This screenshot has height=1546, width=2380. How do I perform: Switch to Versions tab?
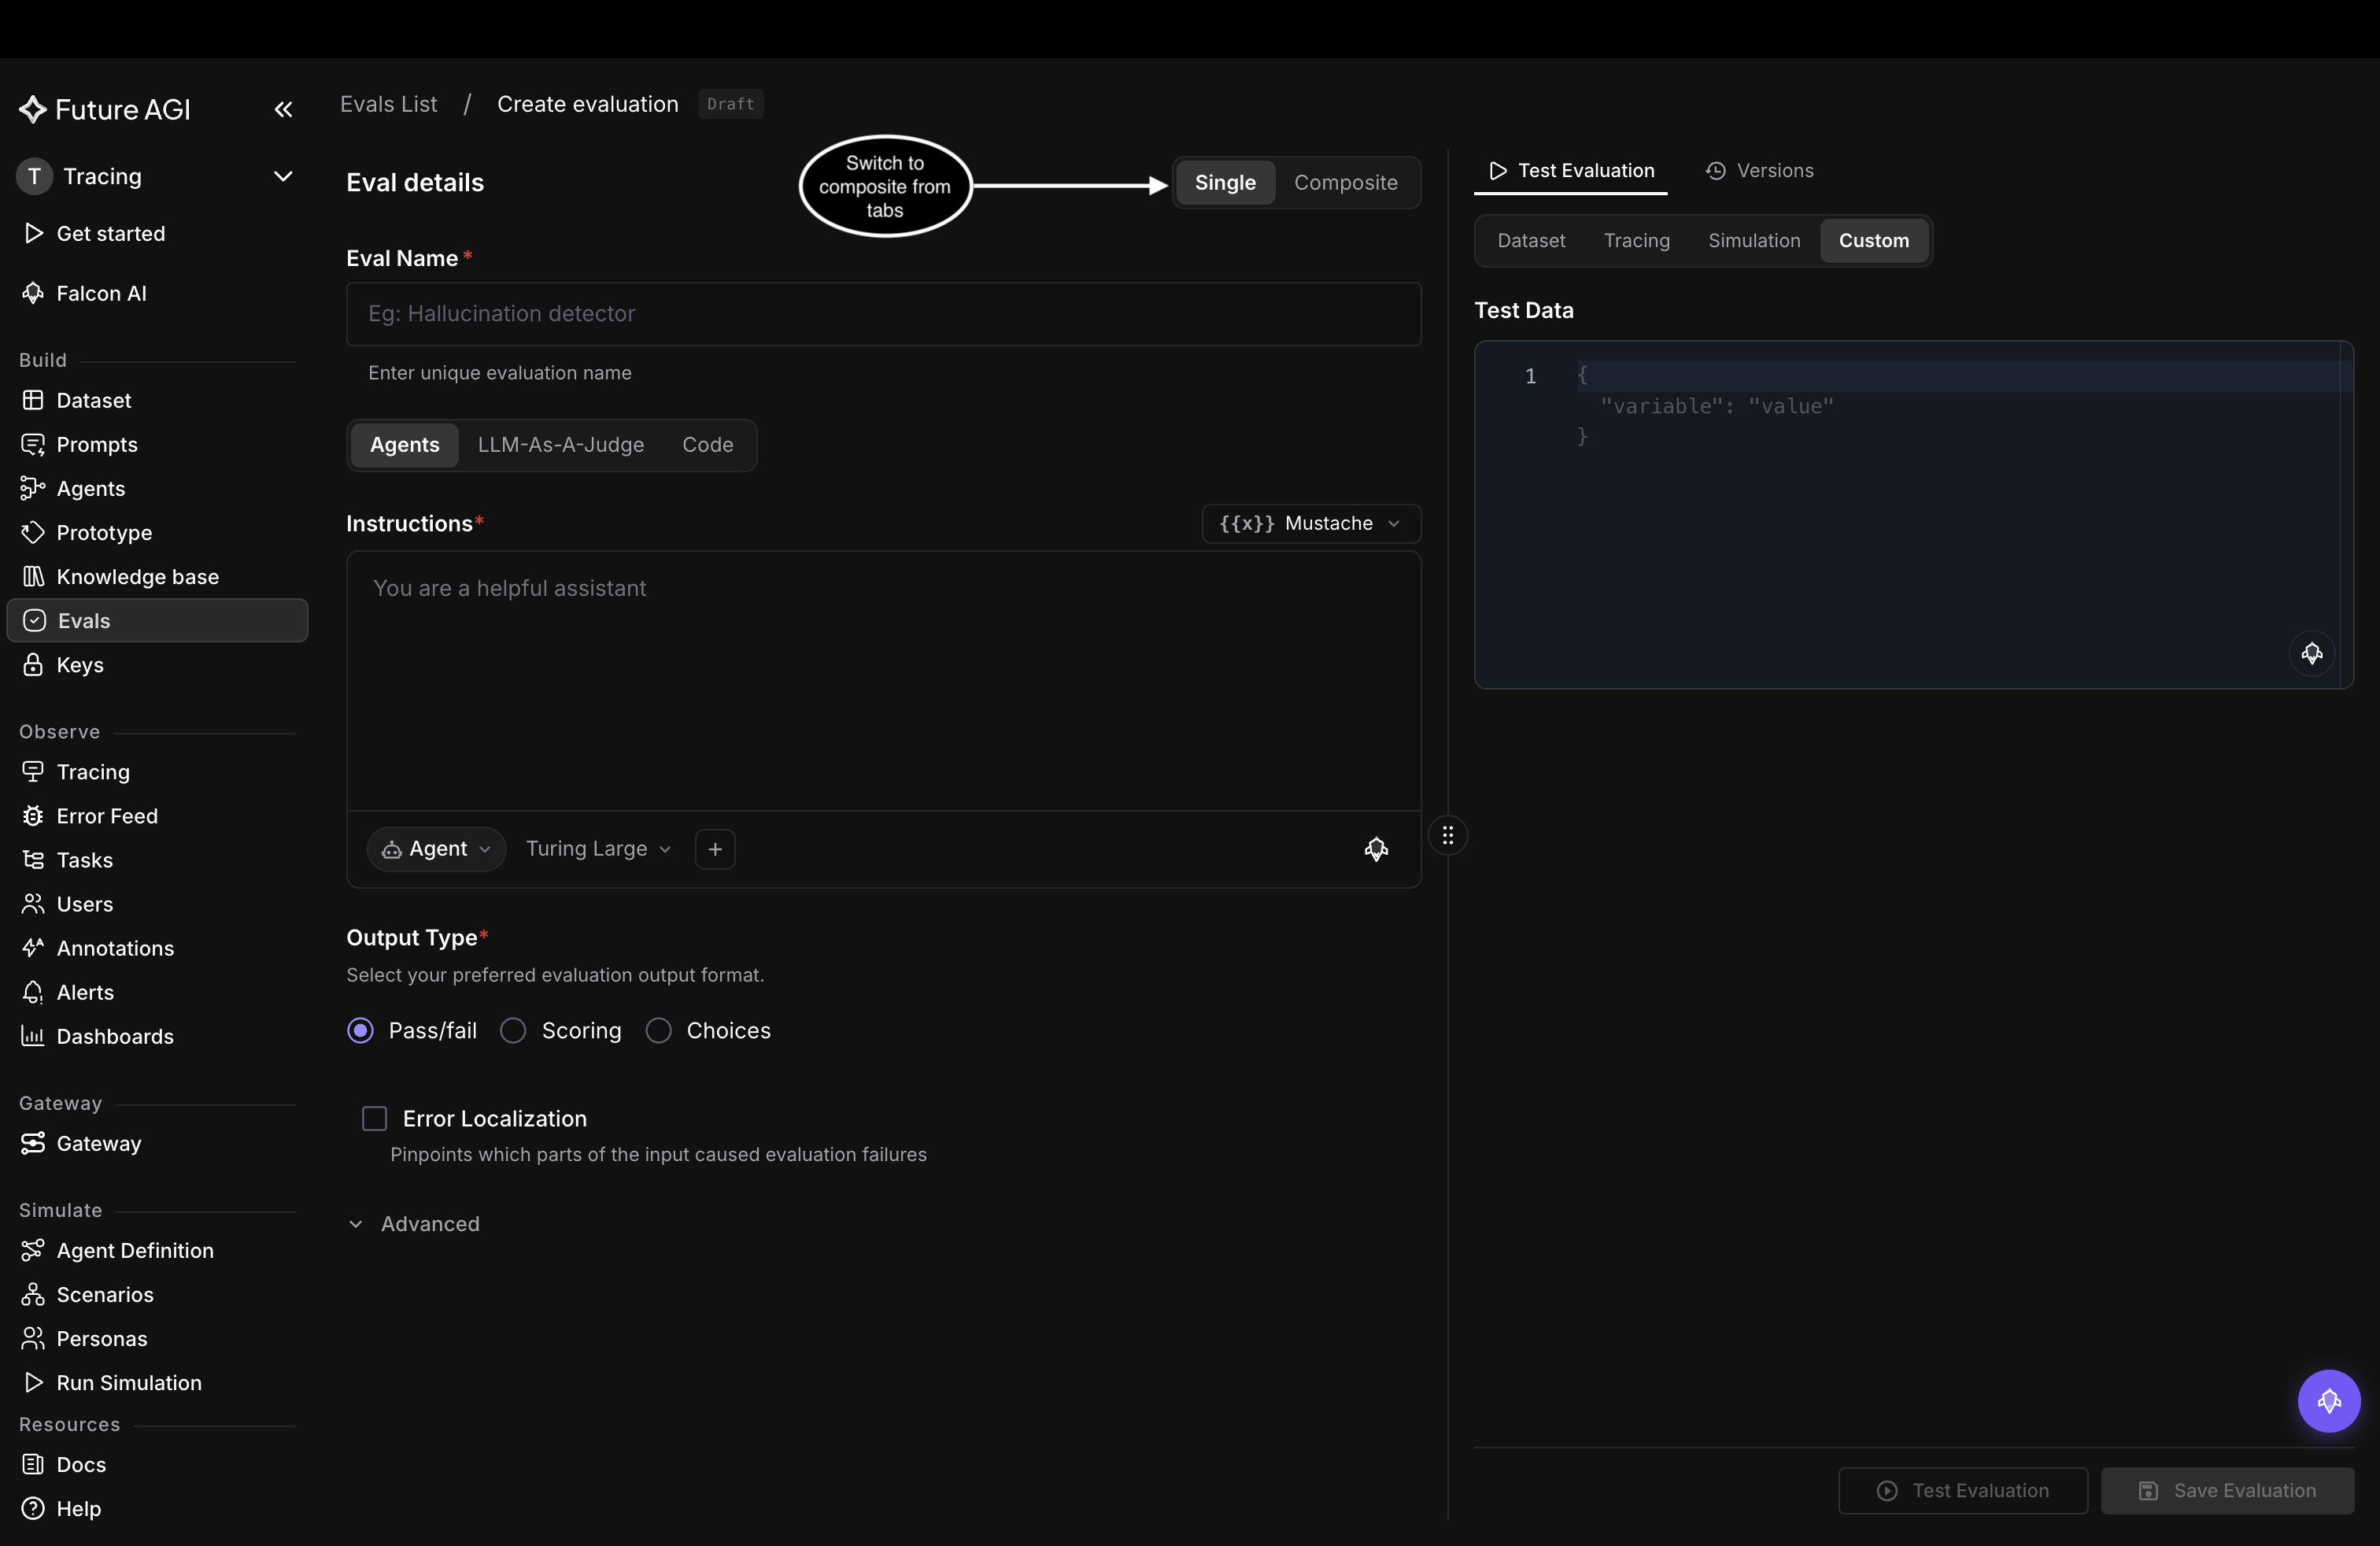coord(1759,170)
